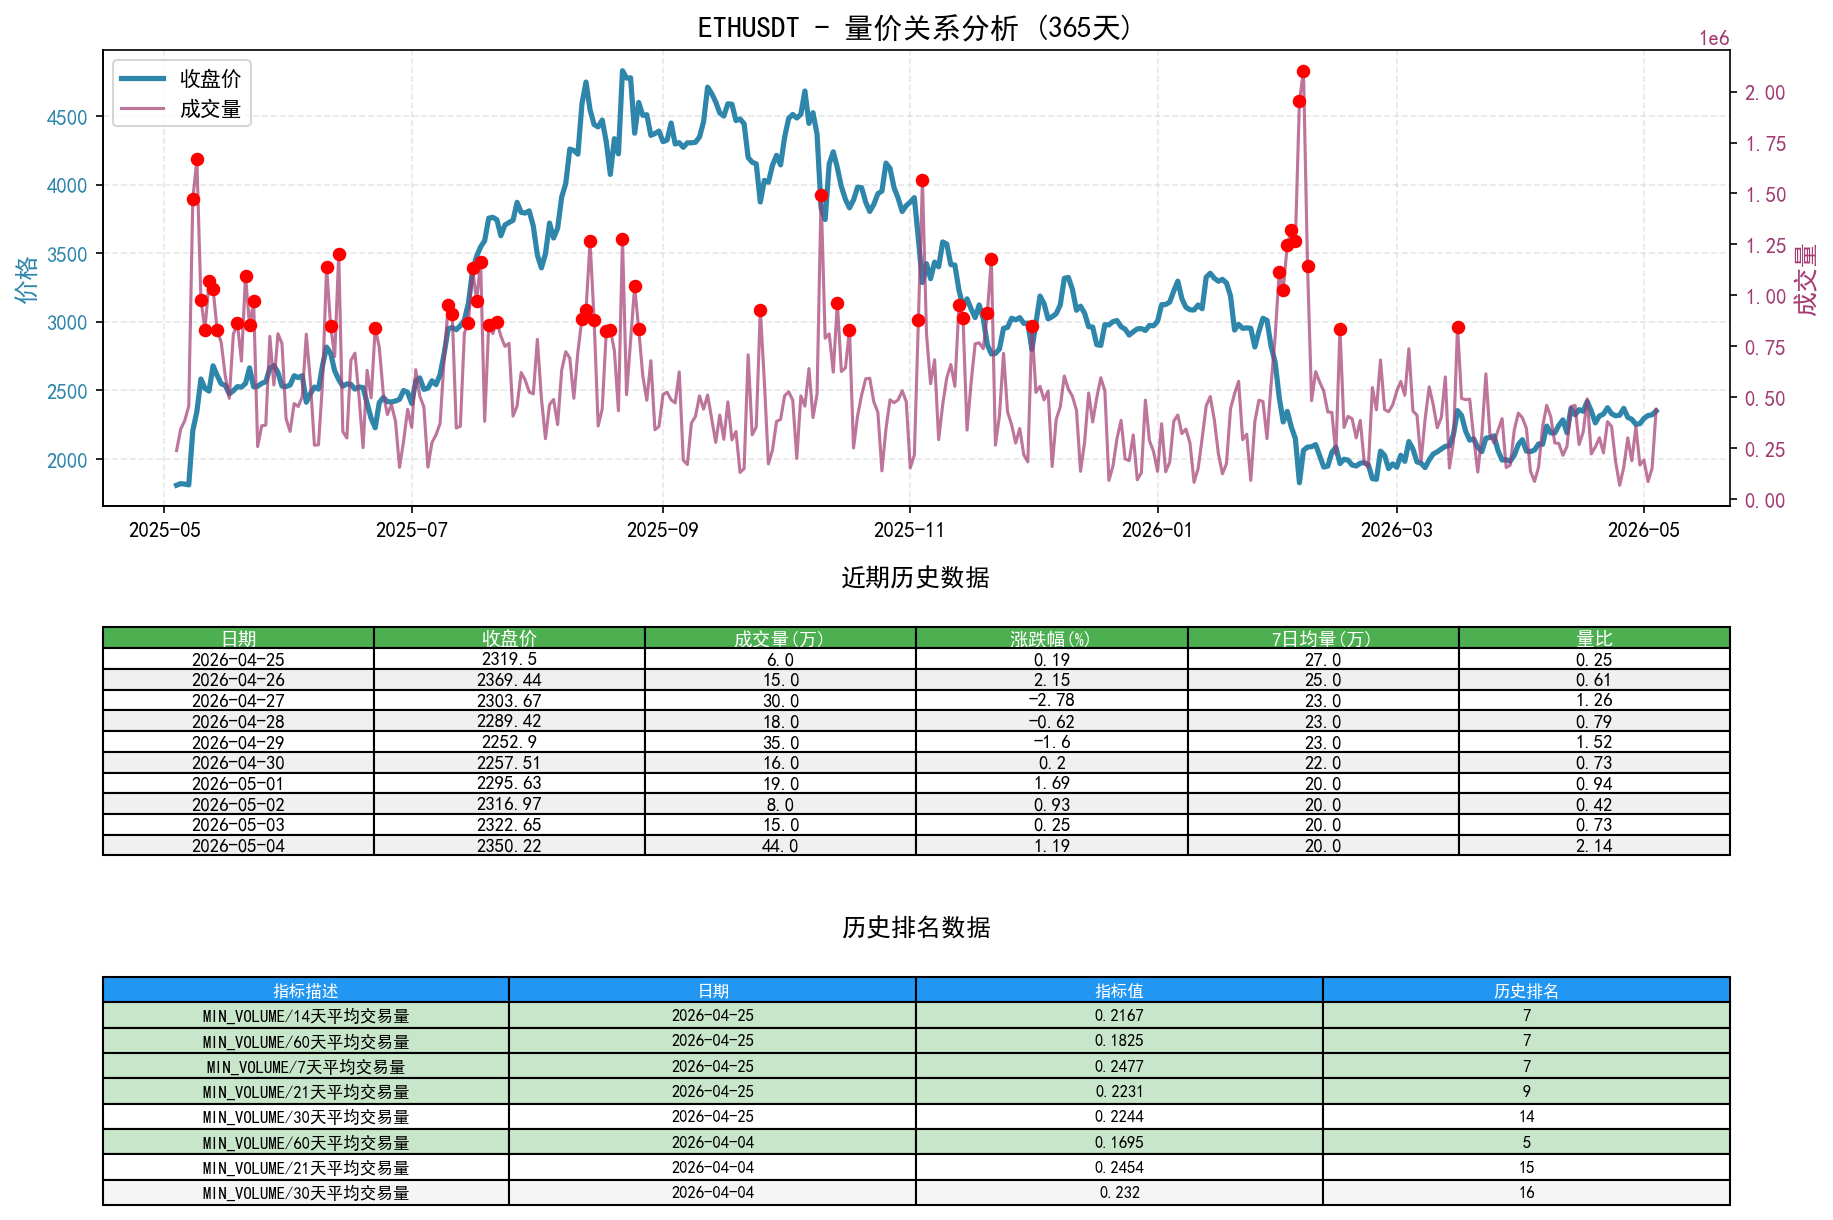Click the indicator value 0.1825
Viewport: 1833px width, 1220px height.
click(1119, 1041)
